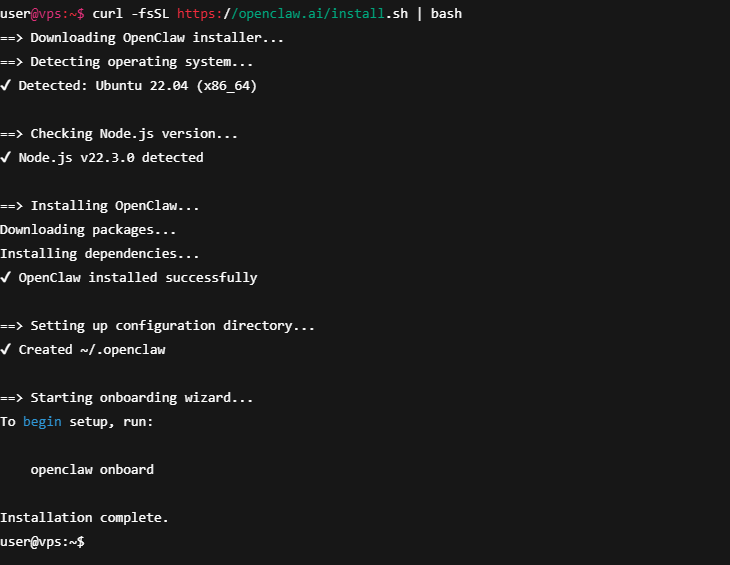Click the checkmark before "Node.js v22.3.0 detected"
The height and width of the screenshot is (565, 730).
click(x=6, y=158)
